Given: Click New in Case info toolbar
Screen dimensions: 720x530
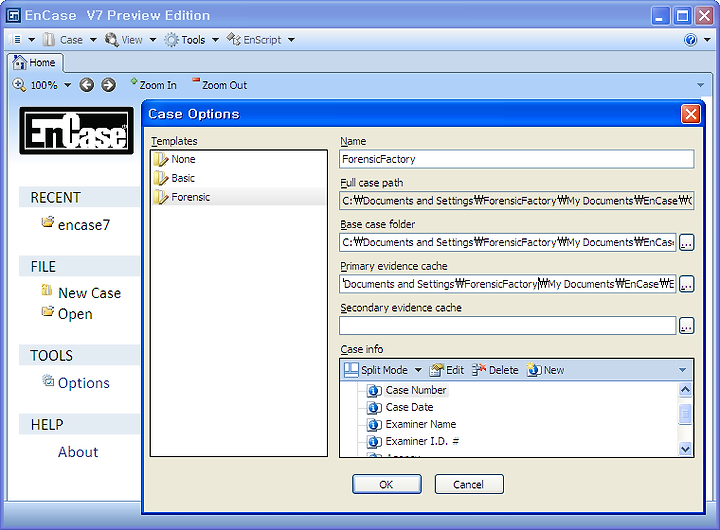Looking at the screenshot, I should tap(546, 370).
